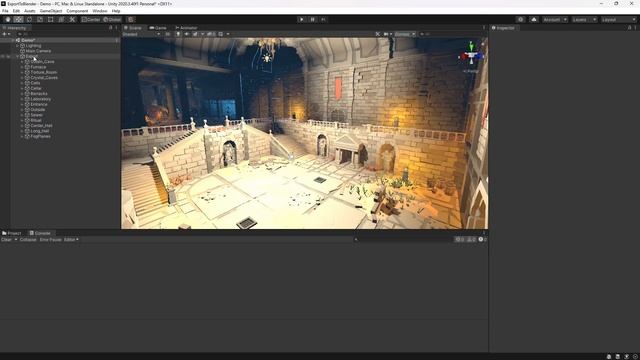Open the custom editor tools icon
640x360 pixels.
tap(72, 19)
